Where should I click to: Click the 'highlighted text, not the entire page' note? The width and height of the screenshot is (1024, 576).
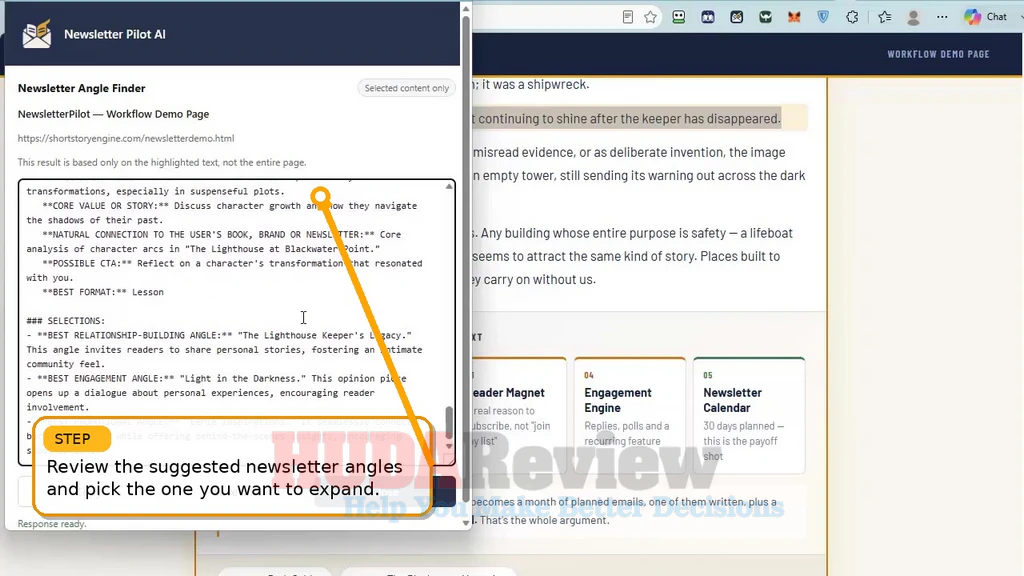click(x=162, y=163)
